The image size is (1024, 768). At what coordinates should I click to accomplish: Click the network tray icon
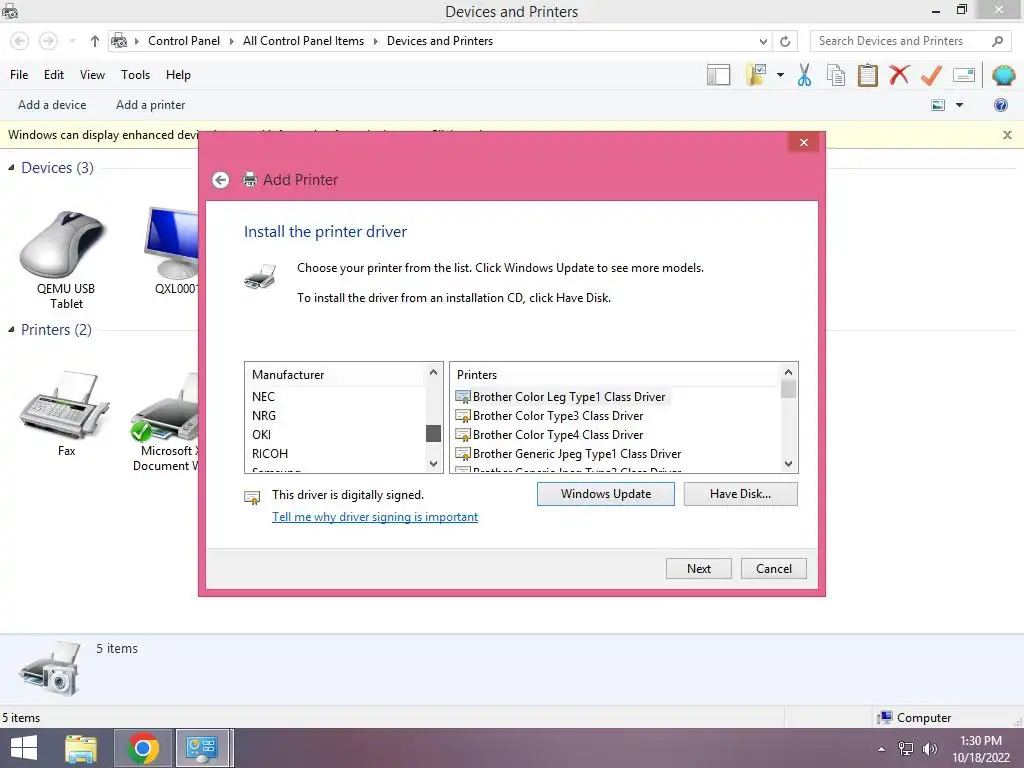(x=906, y=749)
